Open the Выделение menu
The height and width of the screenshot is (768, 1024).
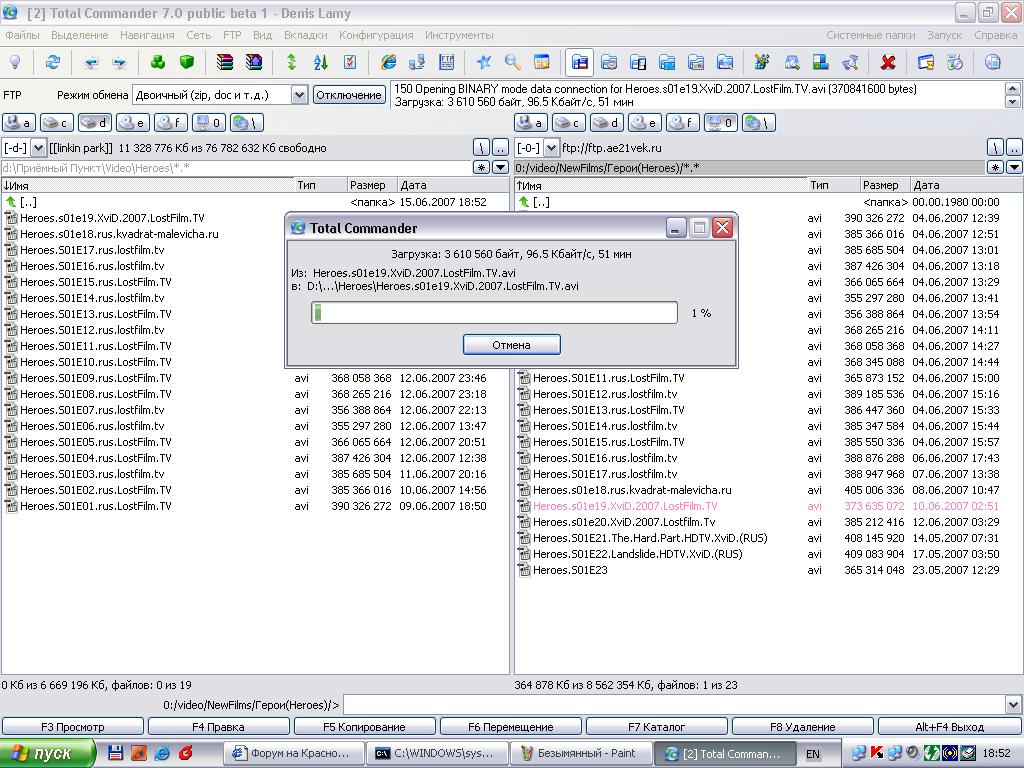click(x=80, y=35)
